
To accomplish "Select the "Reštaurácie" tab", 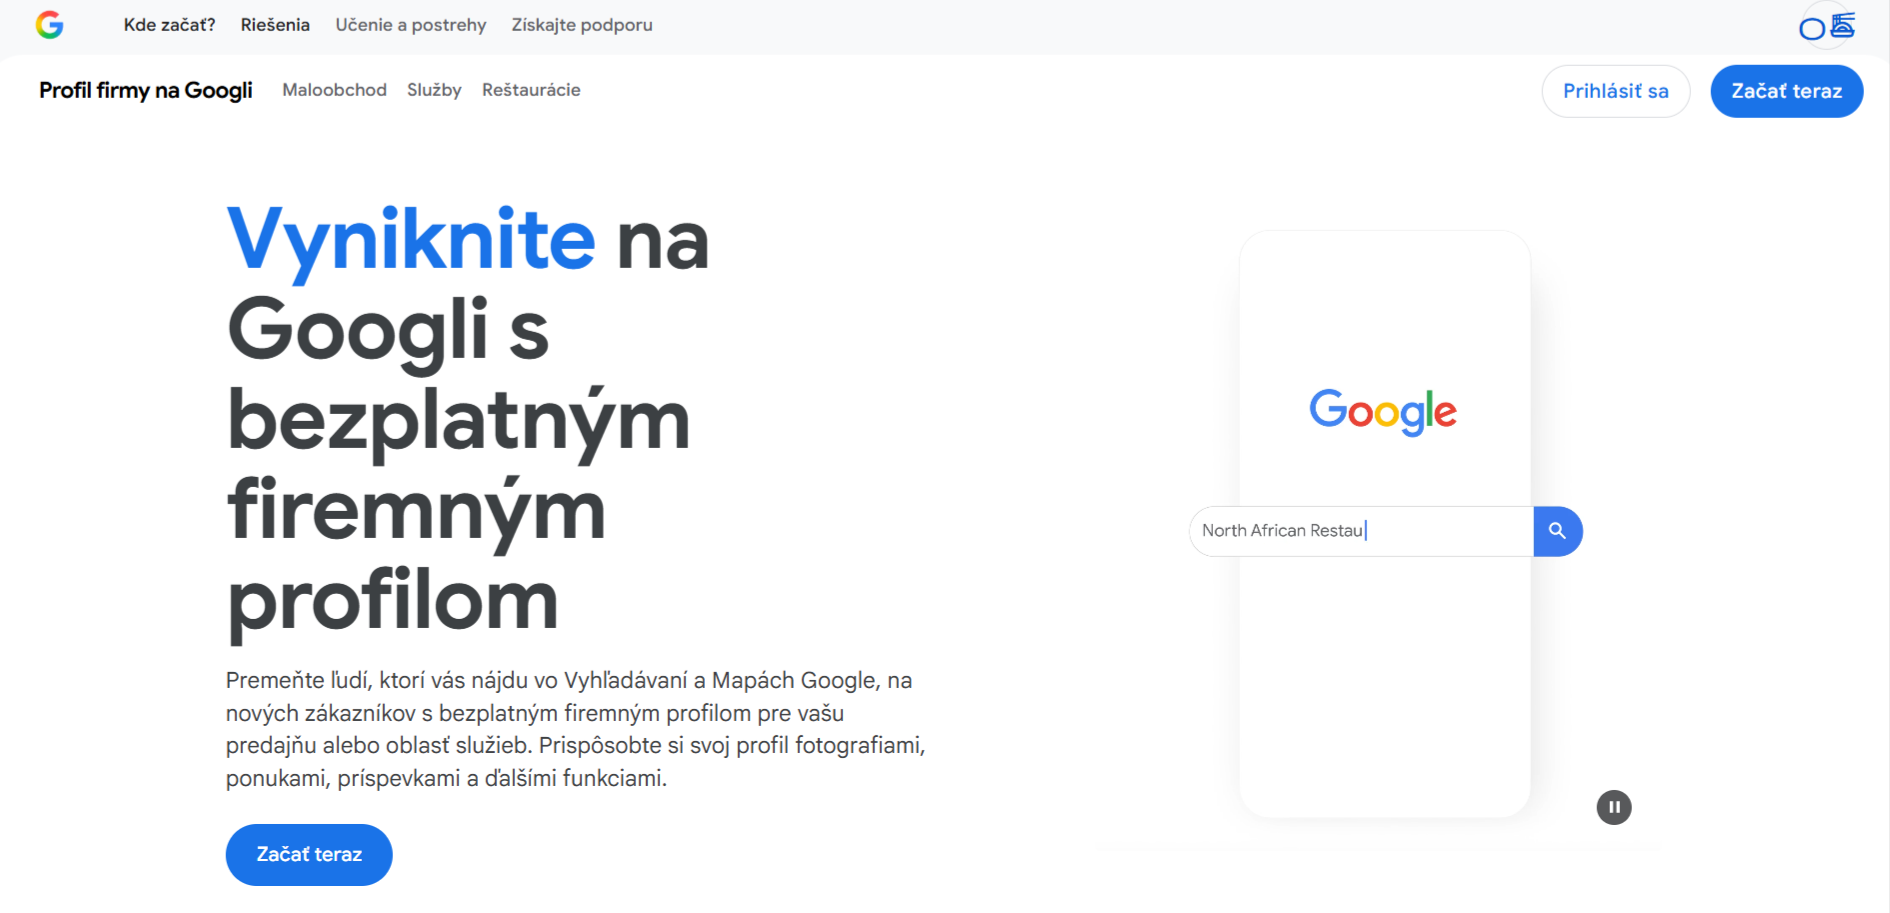I will point(531,90).
